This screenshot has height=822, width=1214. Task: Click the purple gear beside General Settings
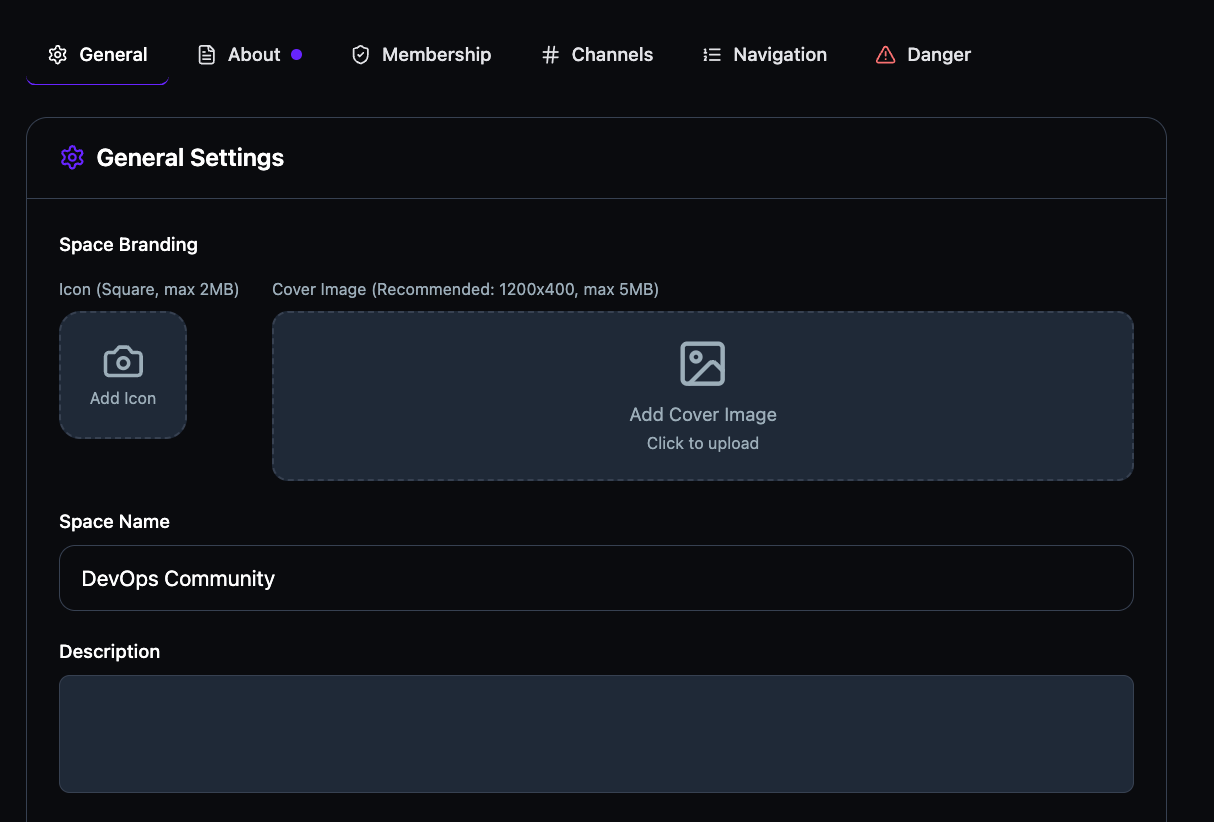(72, 158)
